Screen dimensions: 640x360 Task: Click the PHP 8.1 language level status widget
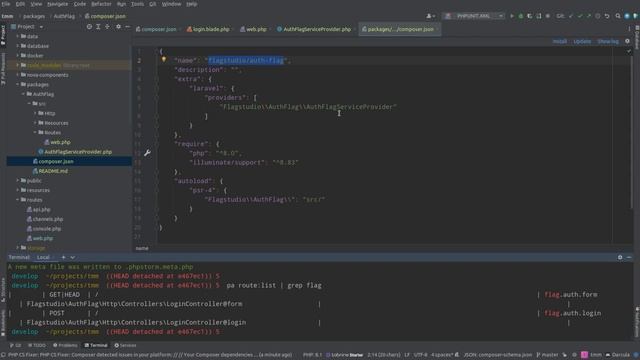(x=312, y=355)
